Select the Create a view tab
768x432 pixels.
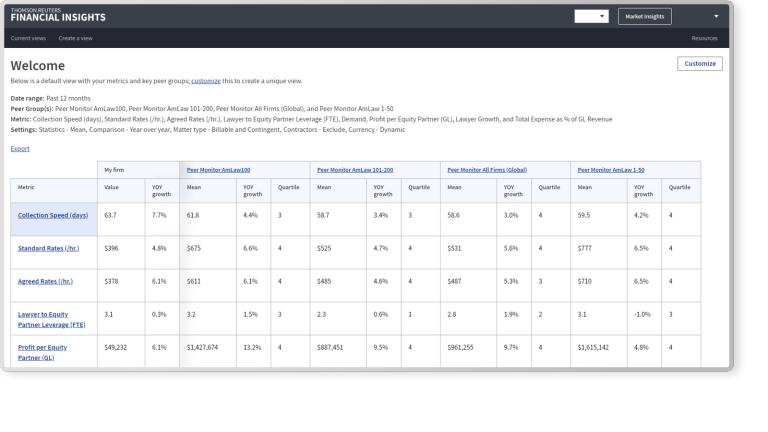click(75, 38)
